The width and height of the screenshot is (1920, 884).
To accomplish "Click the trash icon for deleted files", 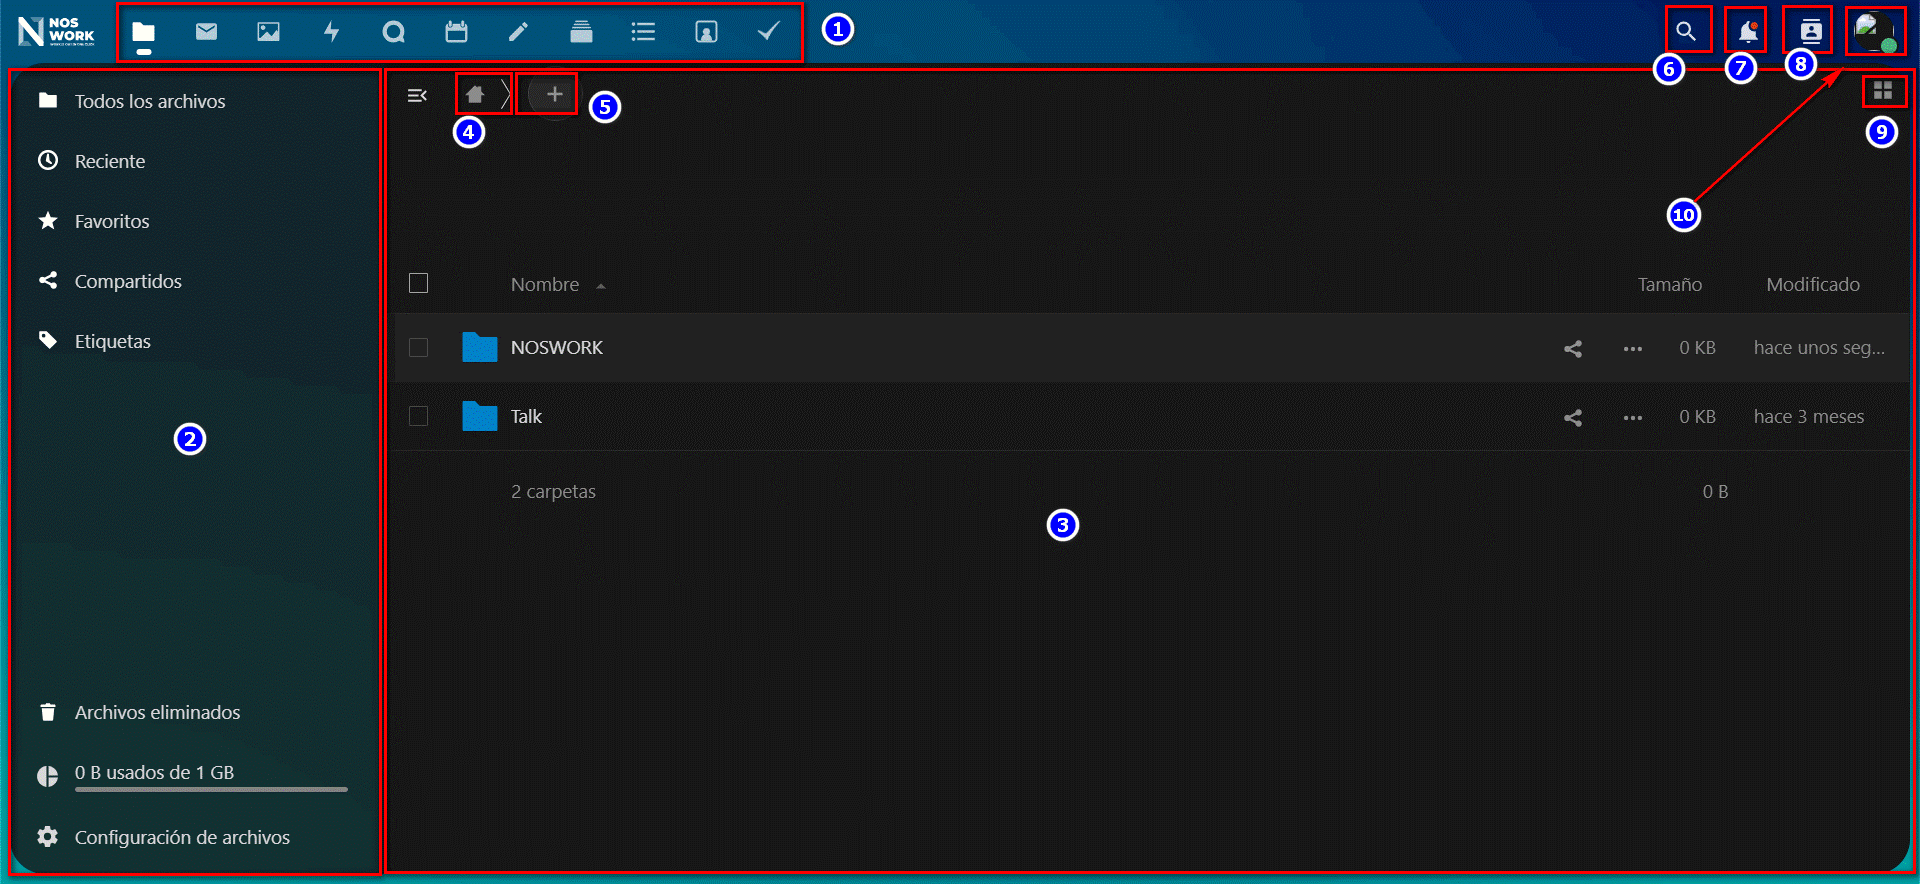I will coord(48,712).
